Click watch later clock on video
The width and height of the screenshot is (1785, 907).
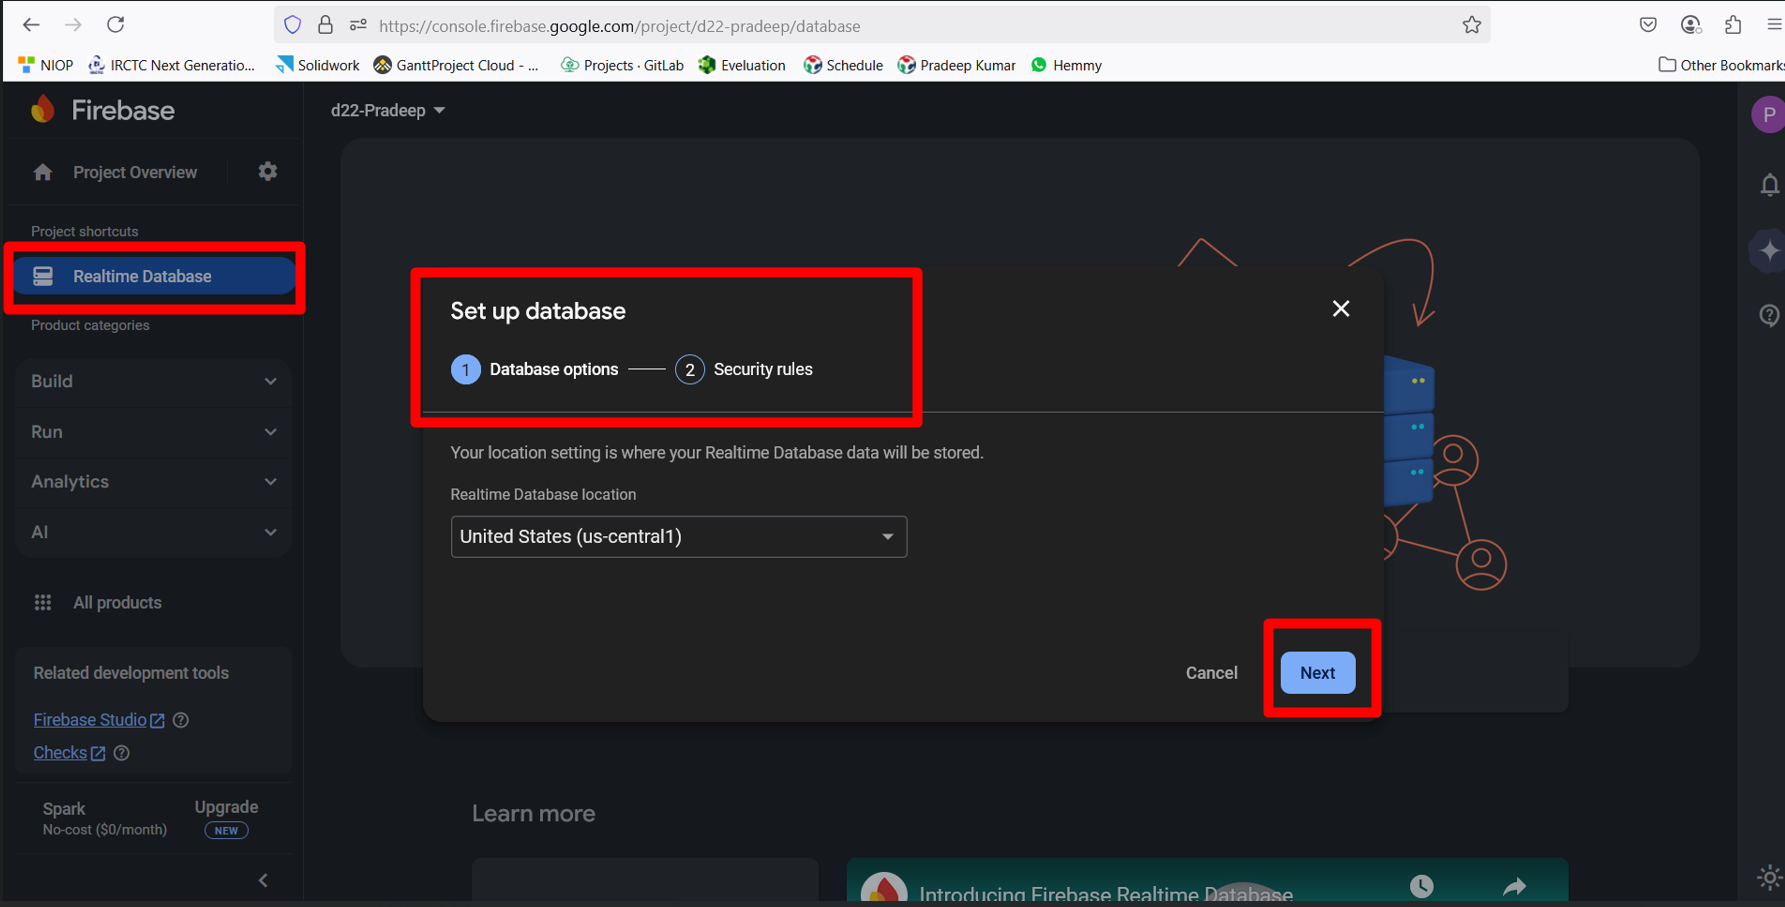click(x=1422, y=886)
